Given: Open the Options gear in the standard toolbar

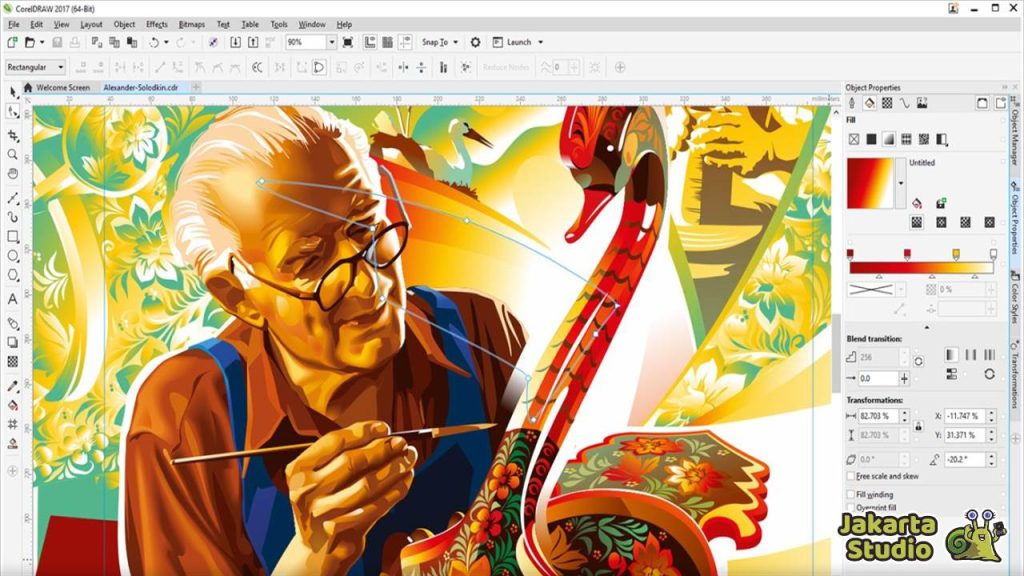Looking at the screenshot, I should point(476,42).
